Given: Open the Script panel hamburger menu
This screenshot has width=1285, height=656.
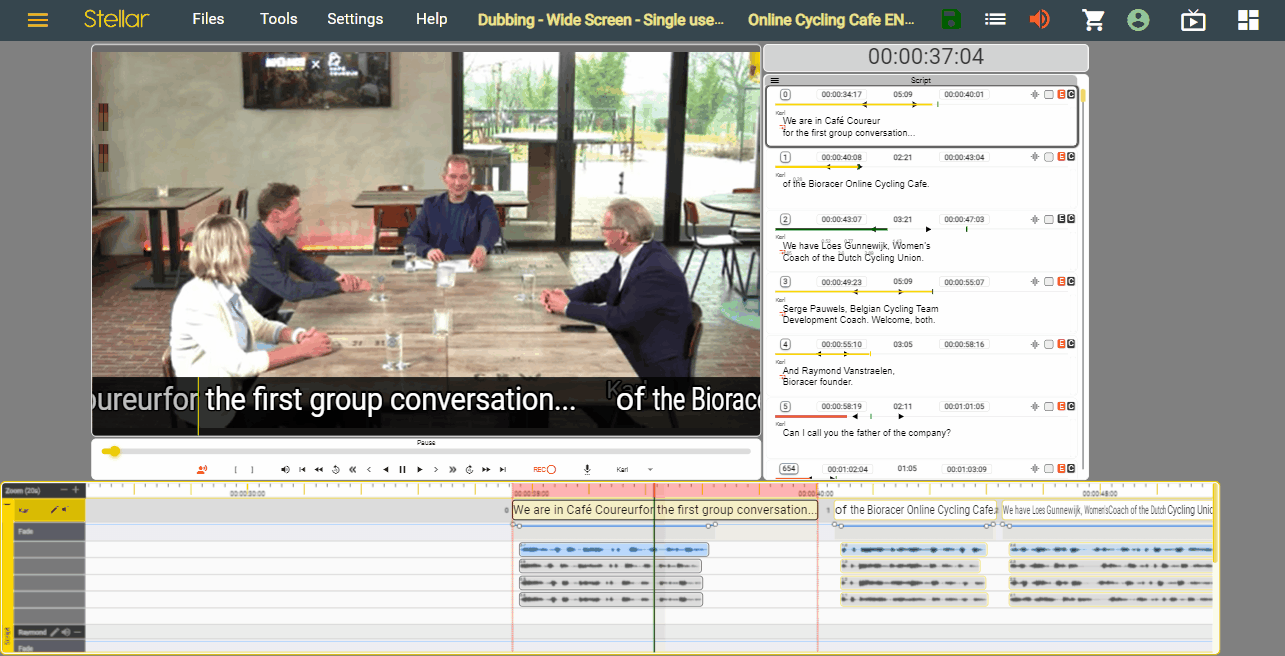Looking at the screenshot, I should pyautogui.click(x=775, y=80).
